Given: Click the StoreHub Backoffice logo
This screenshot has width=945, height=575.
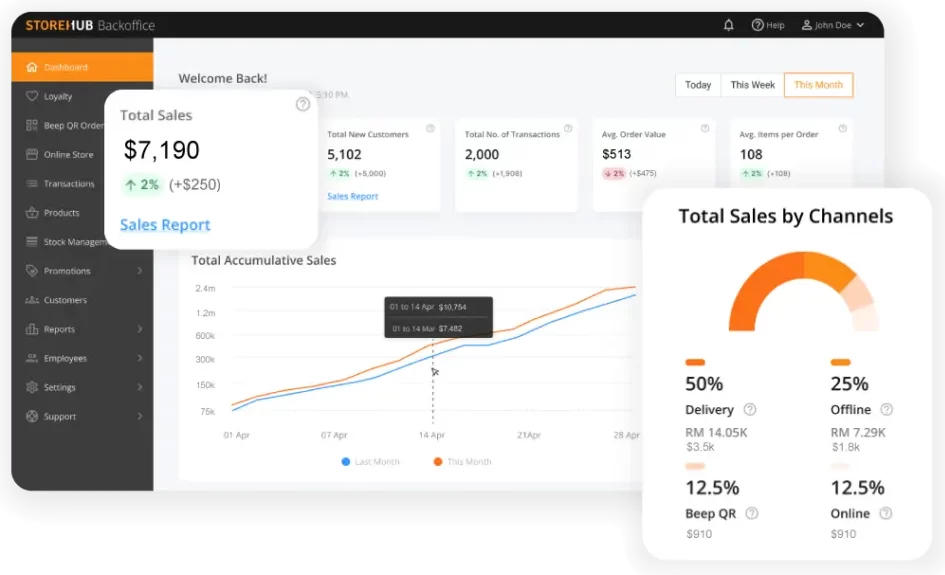Looking at the screenshot, I should point(90,25).
